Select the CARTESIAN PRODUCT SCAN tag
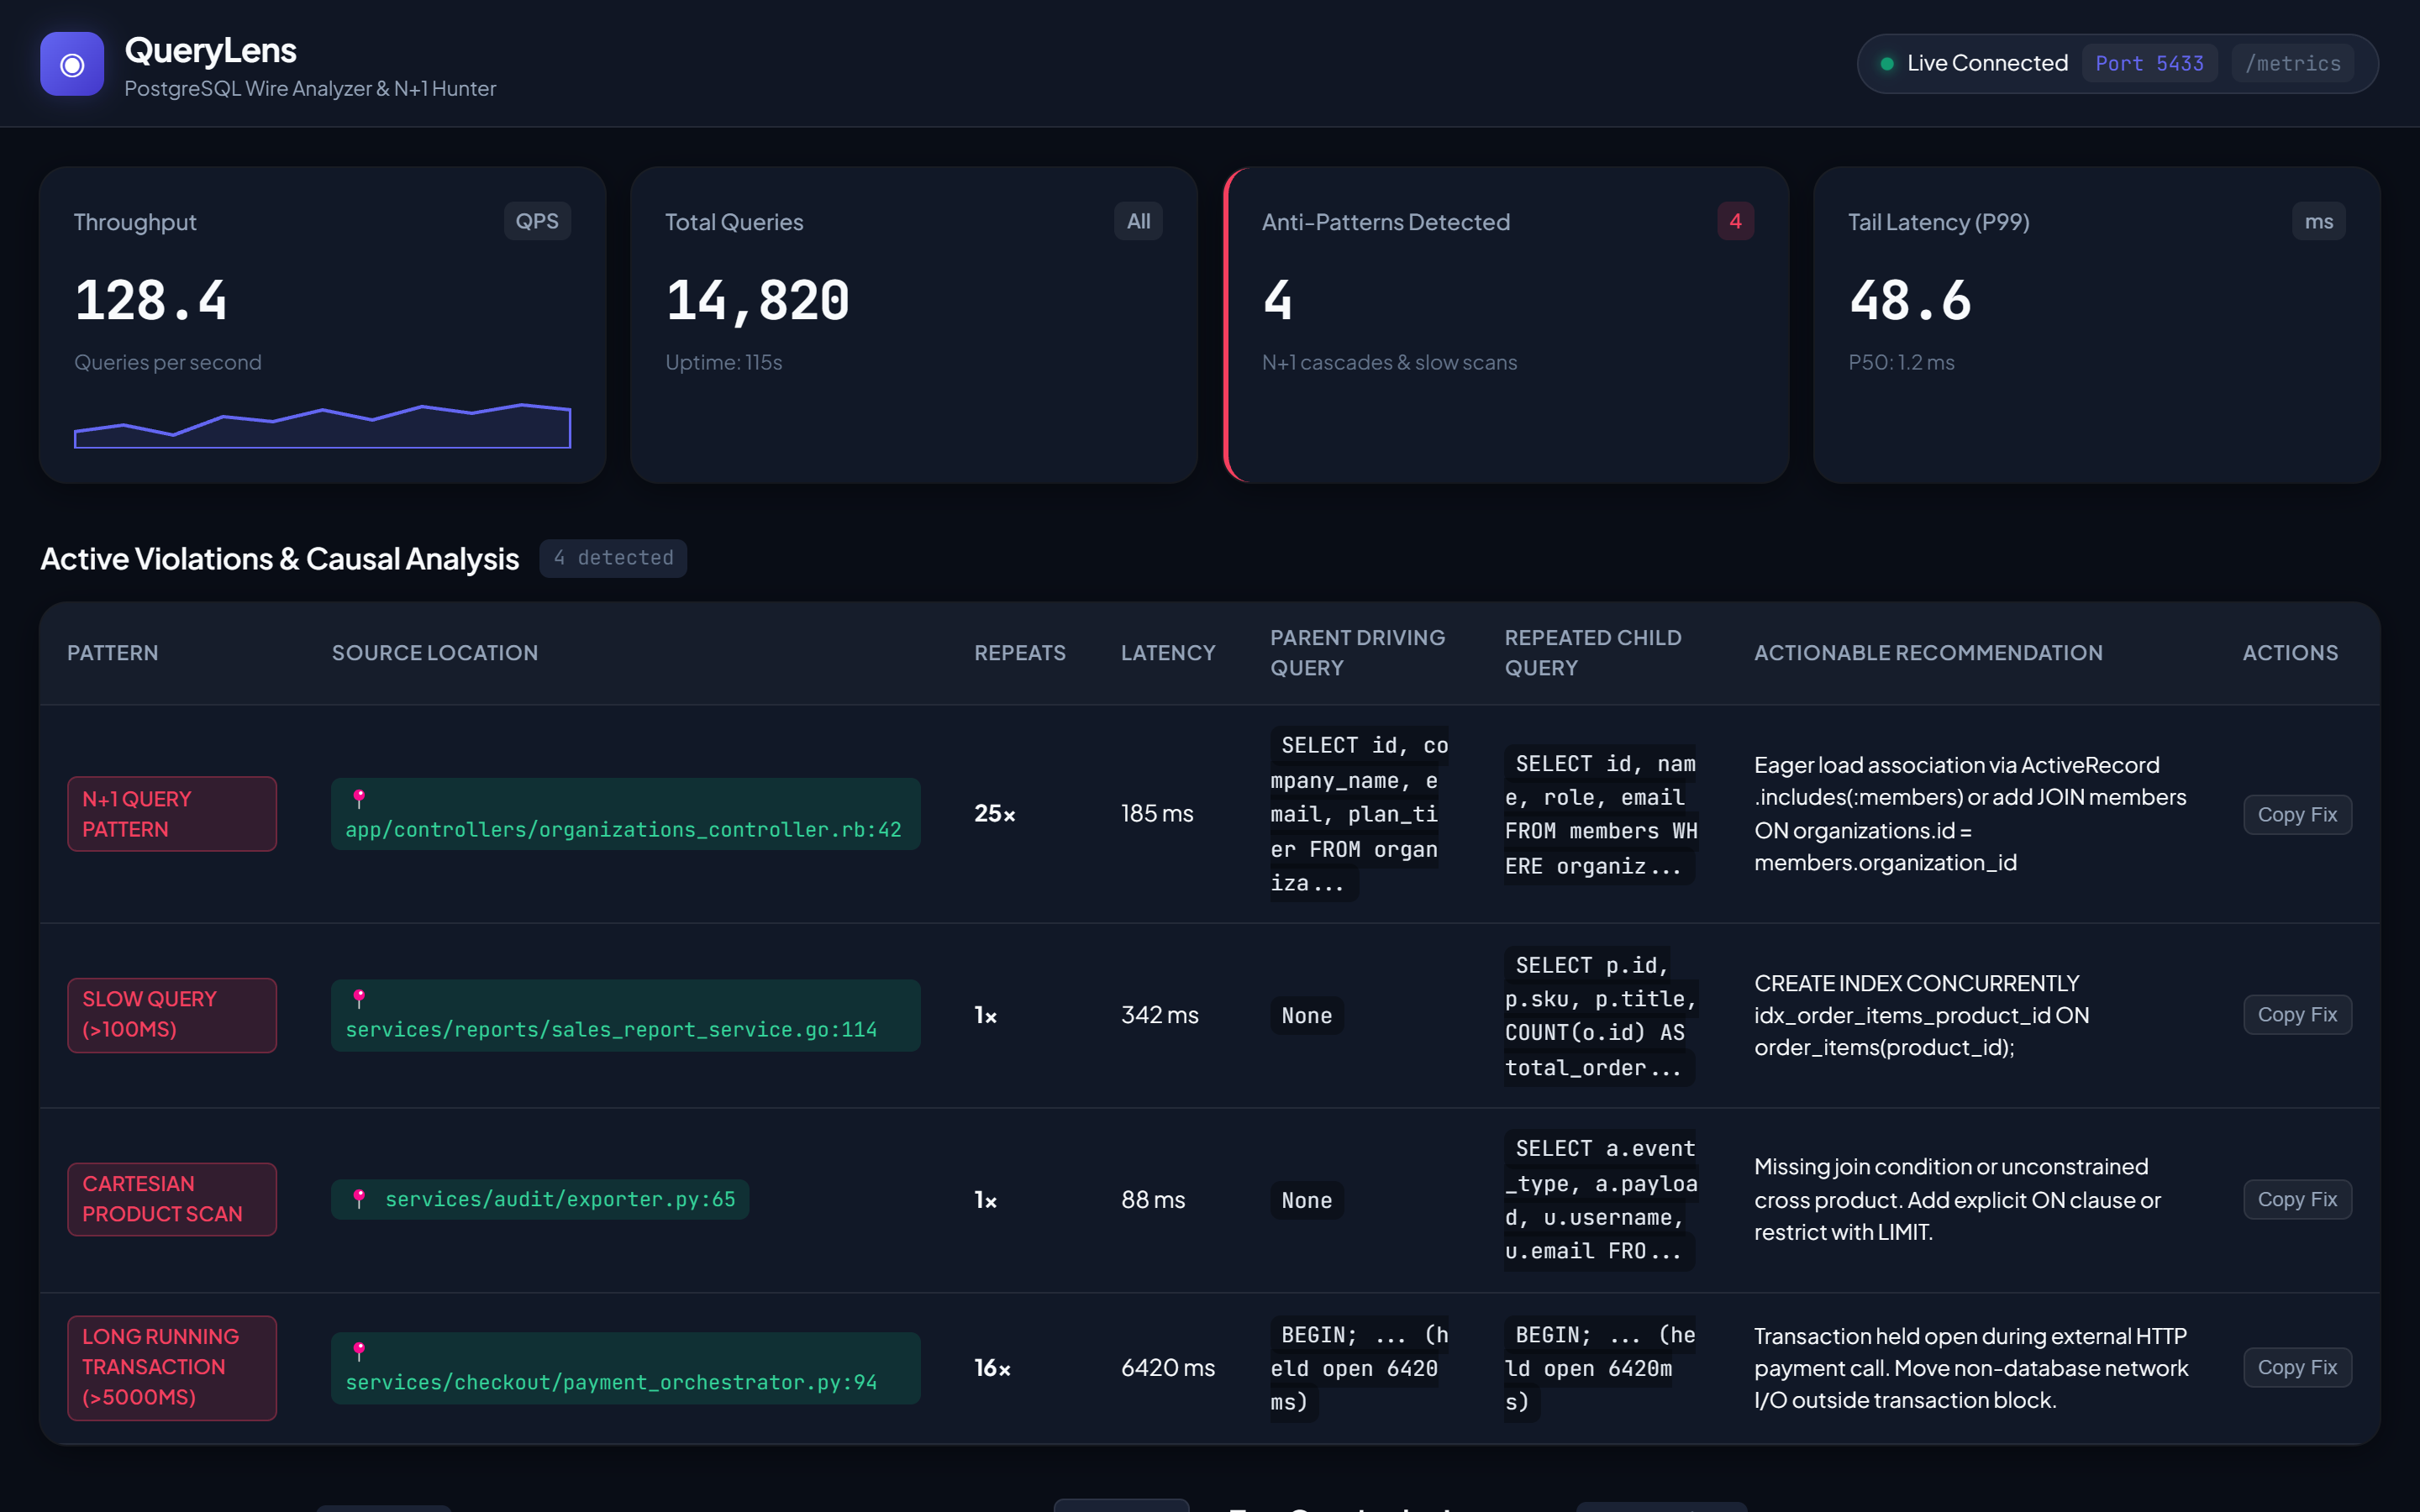 click(172, 1199)
